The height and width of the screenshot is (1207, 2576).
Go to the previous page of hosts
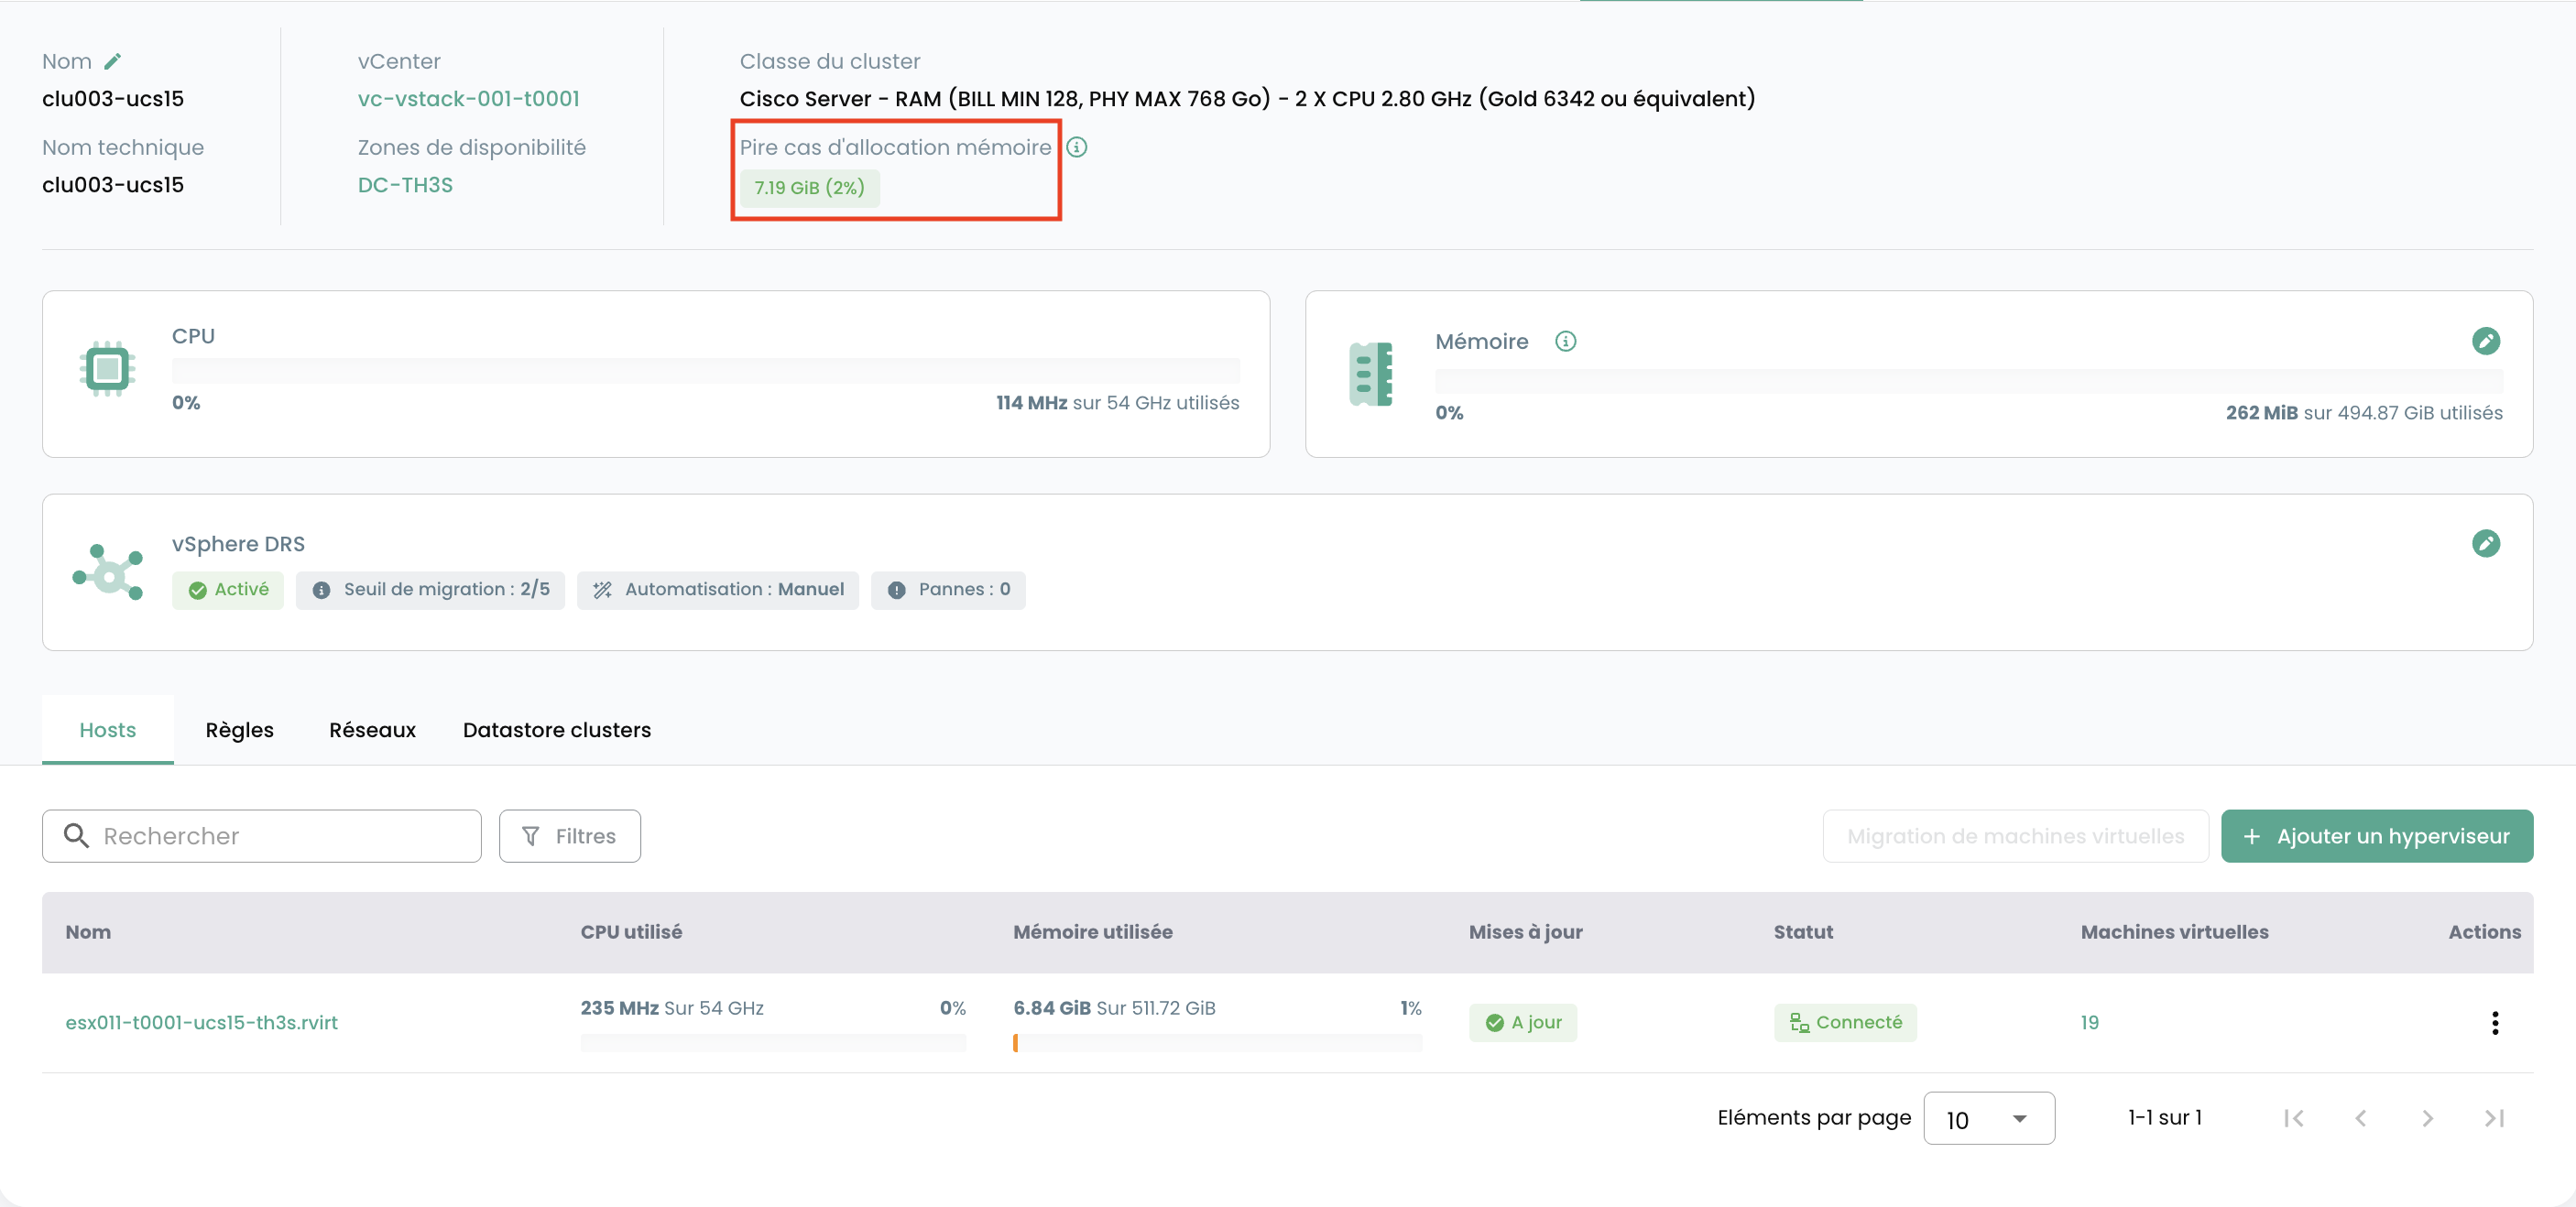2361,1118
